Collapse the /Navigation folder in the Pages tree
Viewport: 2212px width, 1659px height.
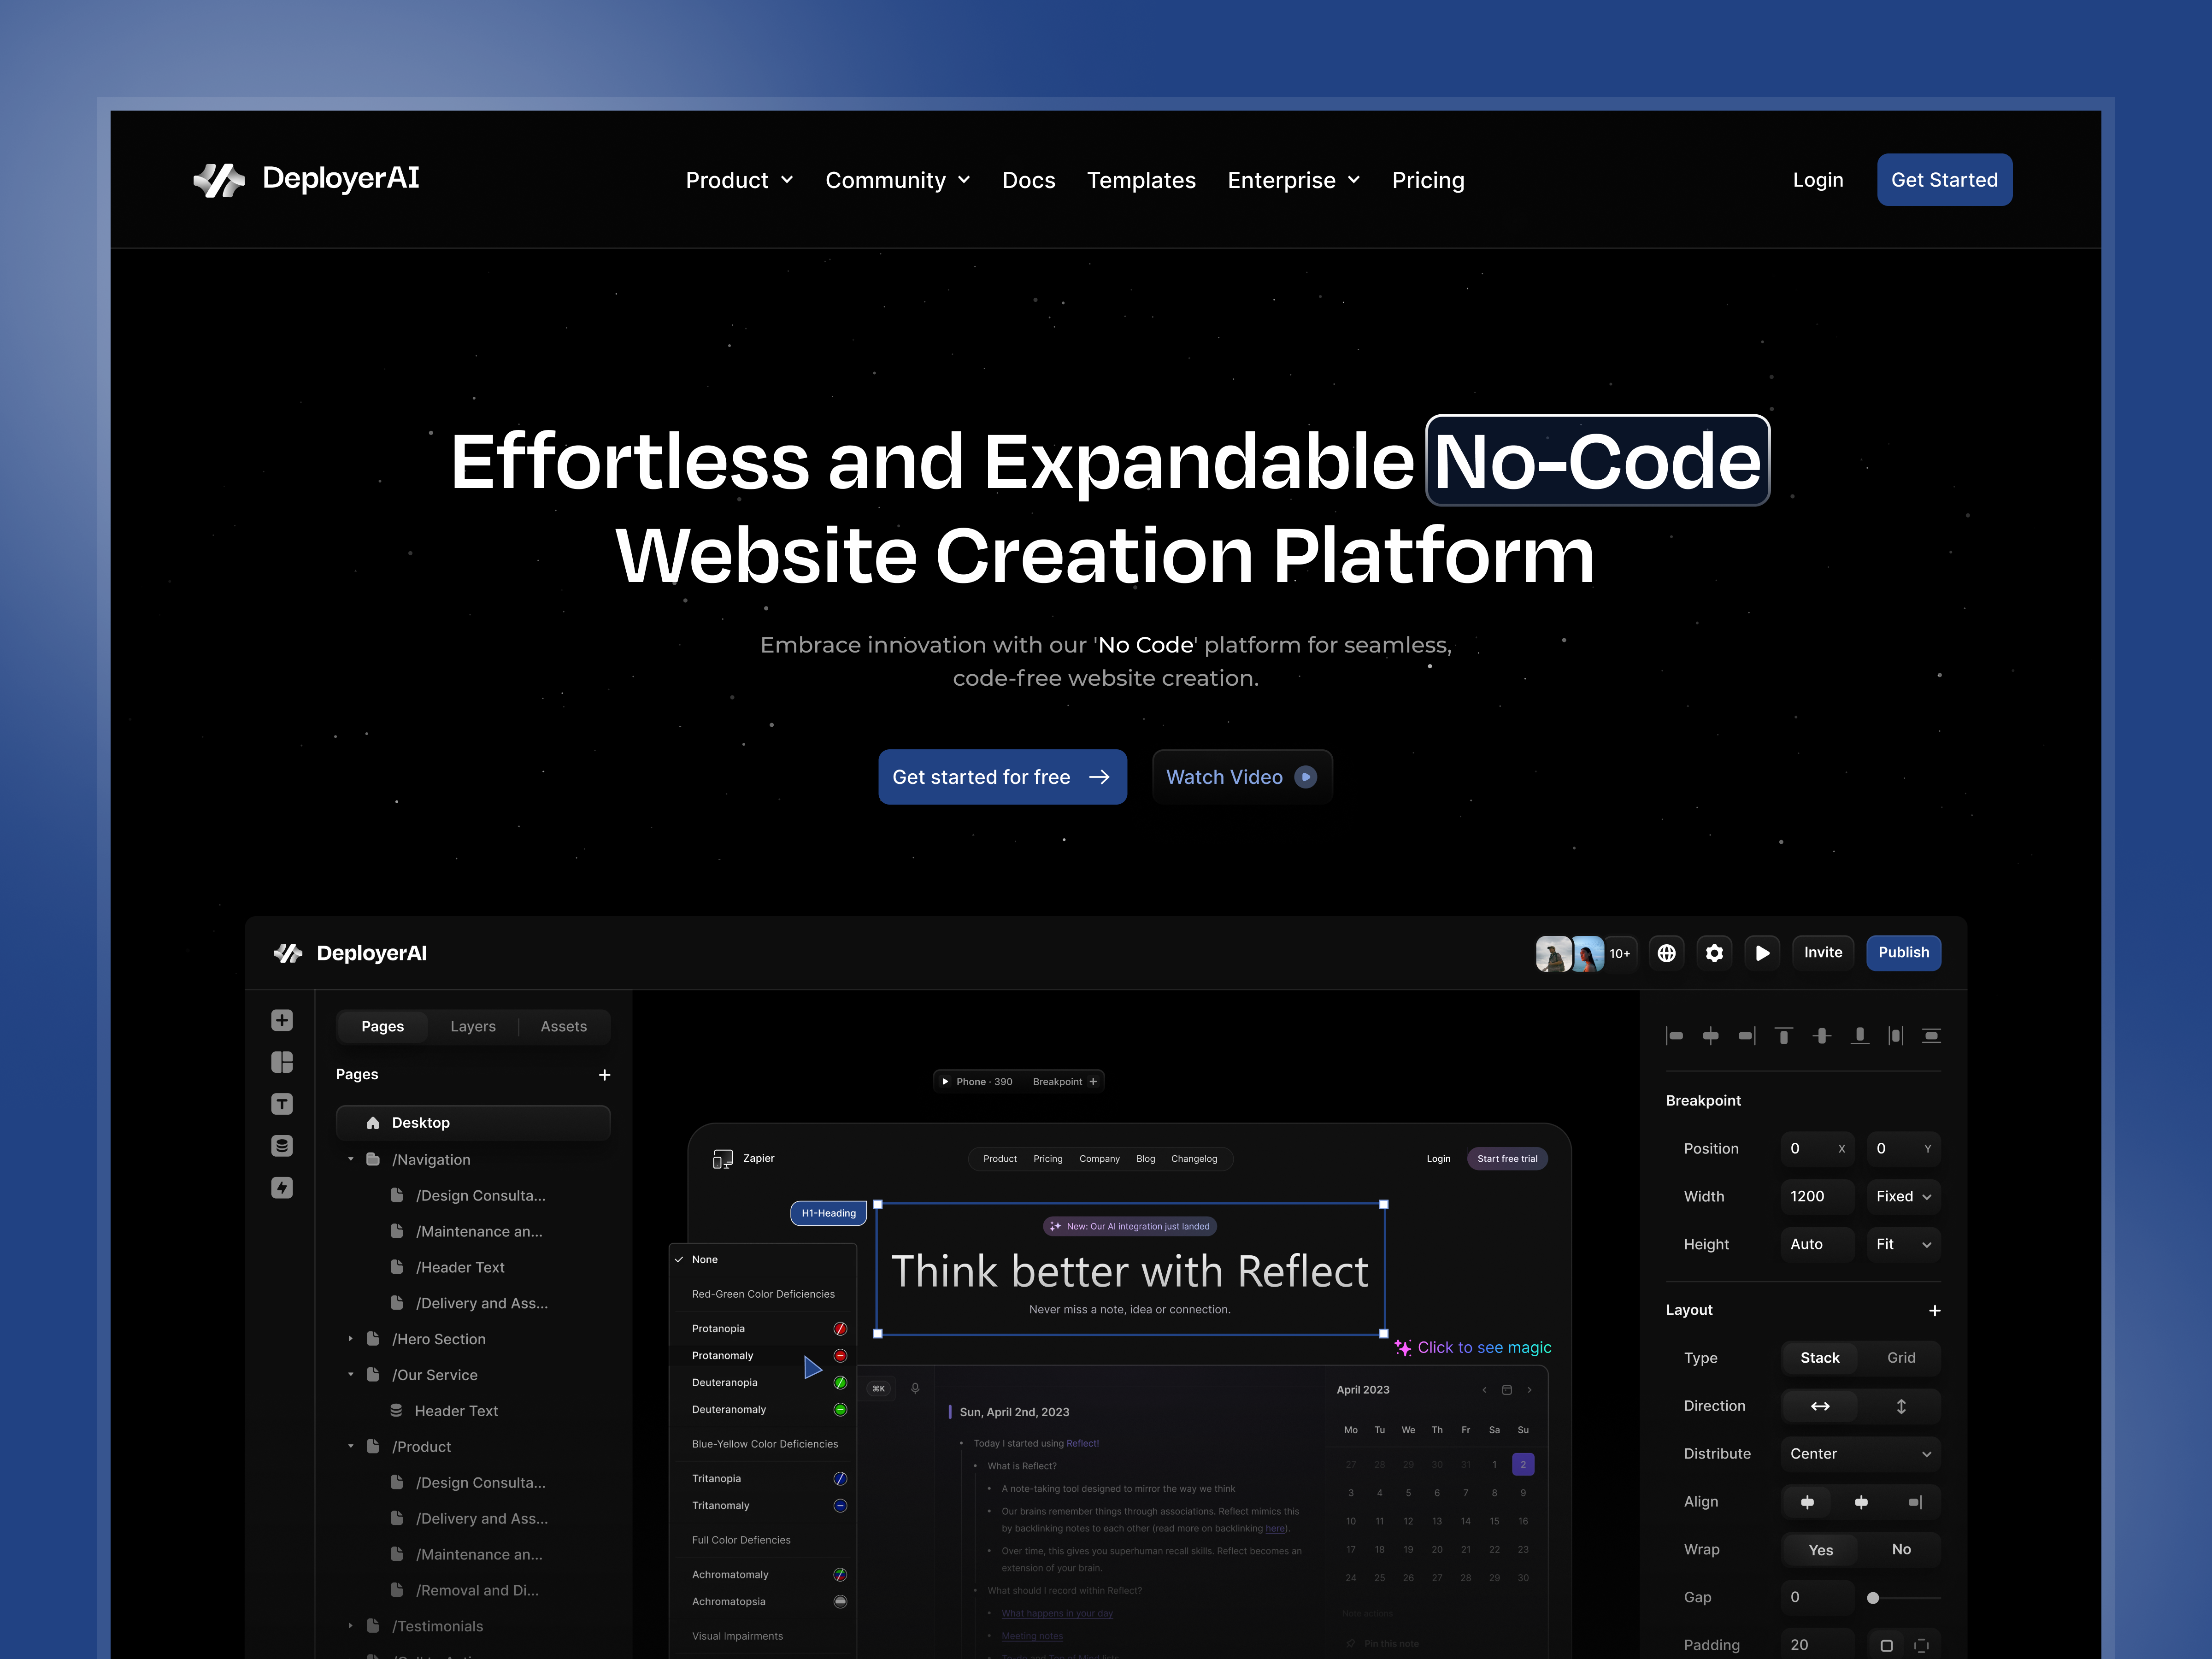351,1159
